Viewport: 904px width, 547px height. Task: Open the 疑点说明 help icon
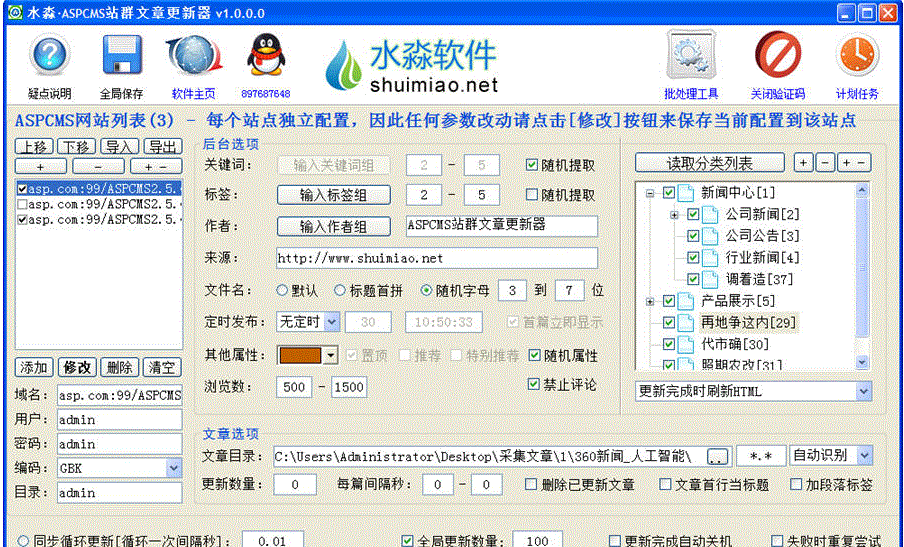(50, 55)
